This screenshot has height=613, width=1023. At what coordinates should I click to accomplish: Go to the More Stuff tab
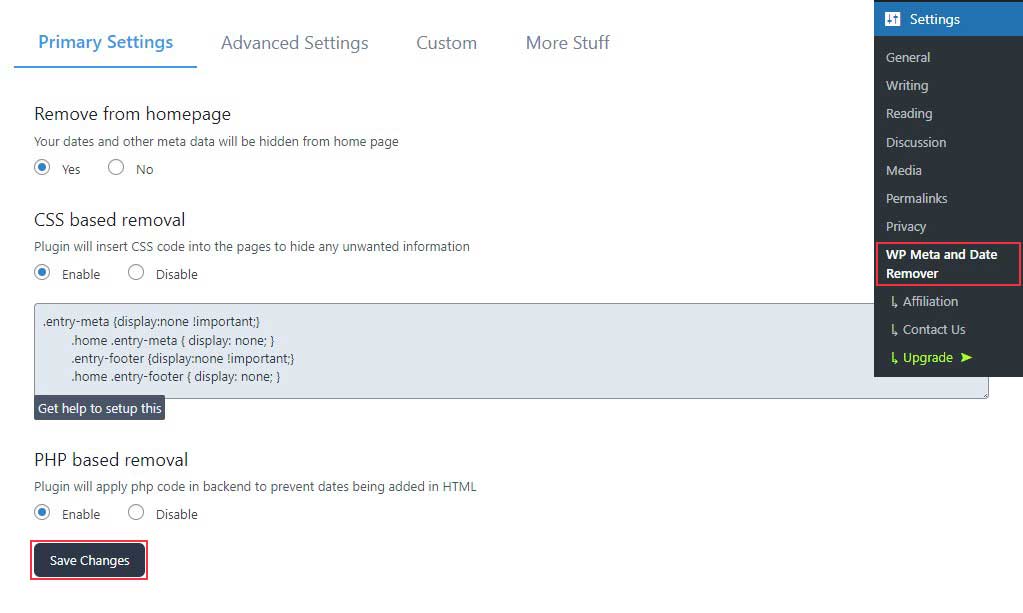567,43
